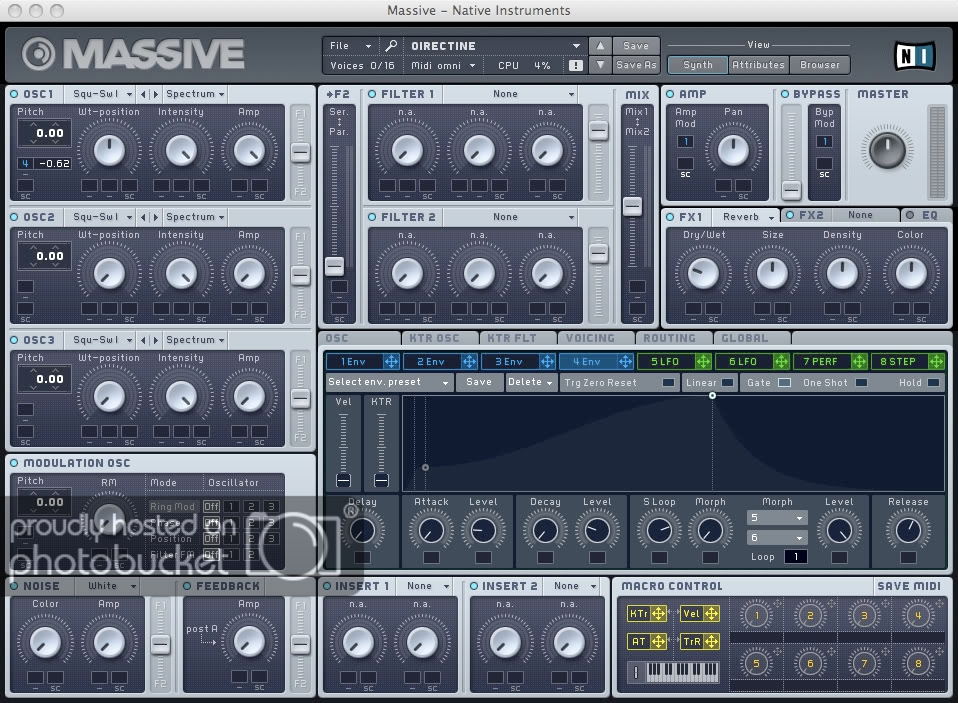The width and height of the screenshot is (958, 703).
Task: Toggle the OSC1 power button
Action: click(x=14, y=94)
